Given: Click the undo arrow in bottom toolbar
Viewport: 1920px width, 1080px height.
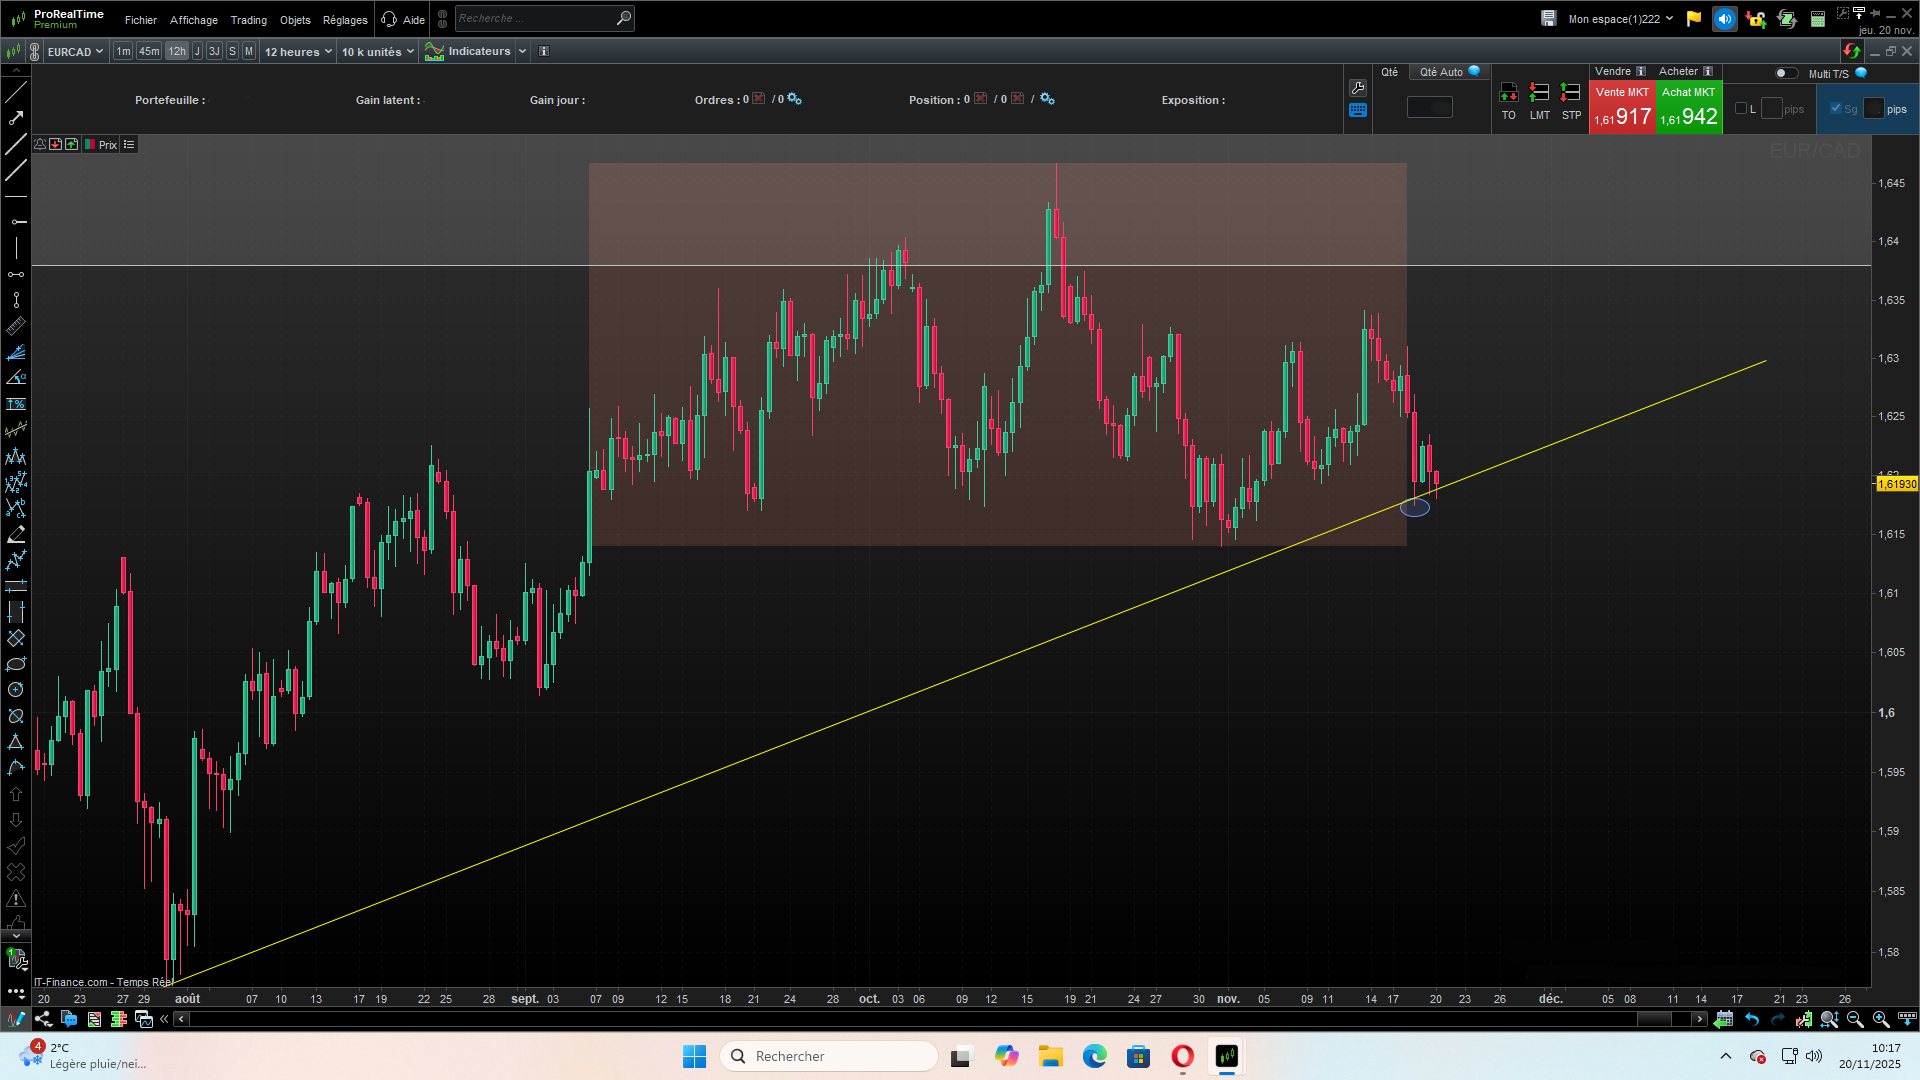Looking at the screenshot, I should [x=1752, y=1019].
